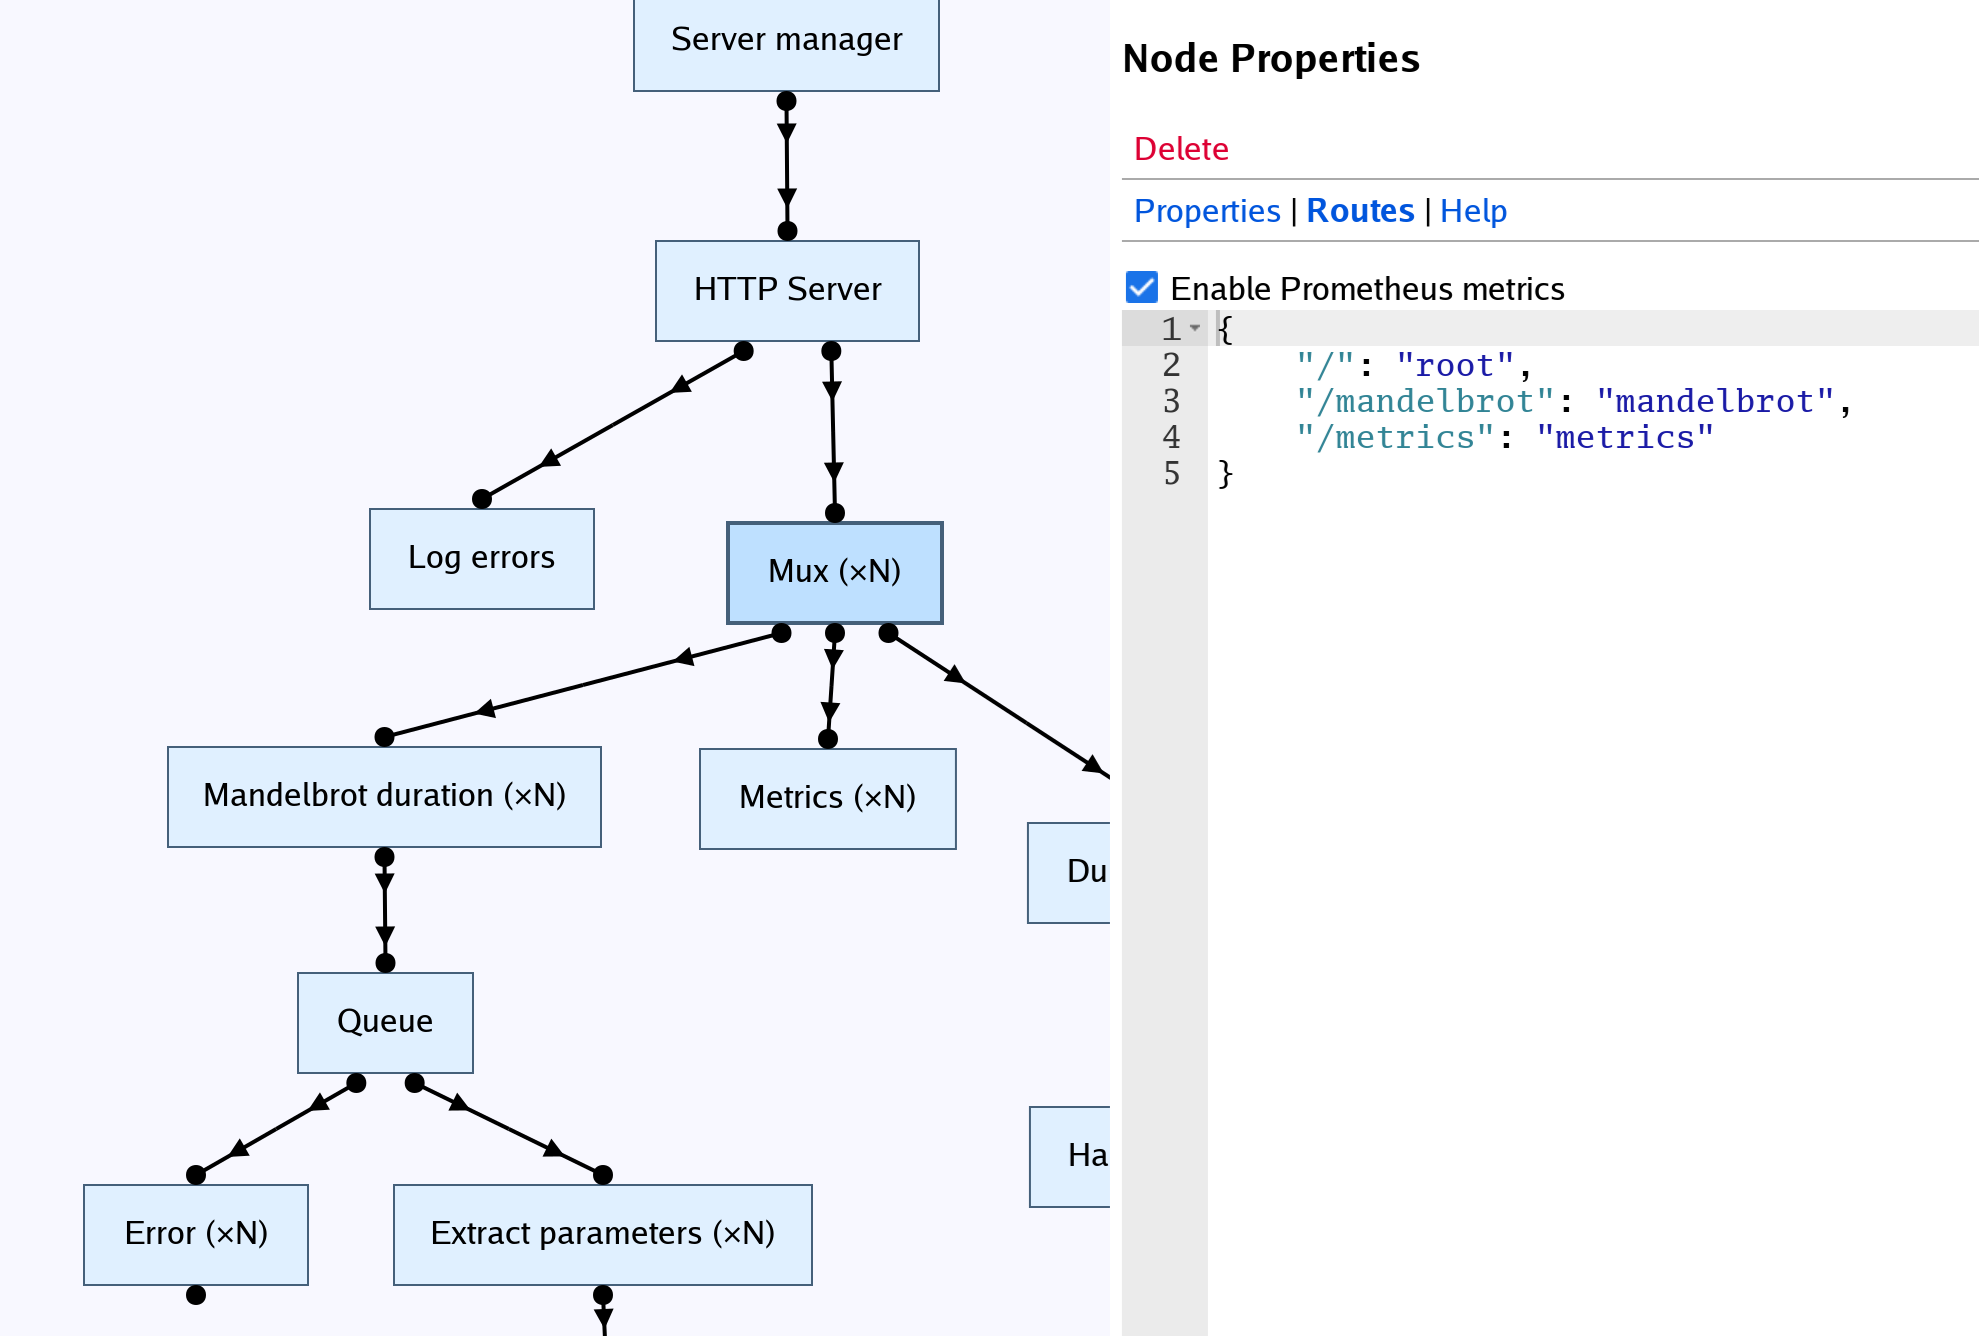
Task: Select the partially visible Du node
Action: coord(1070,872)
